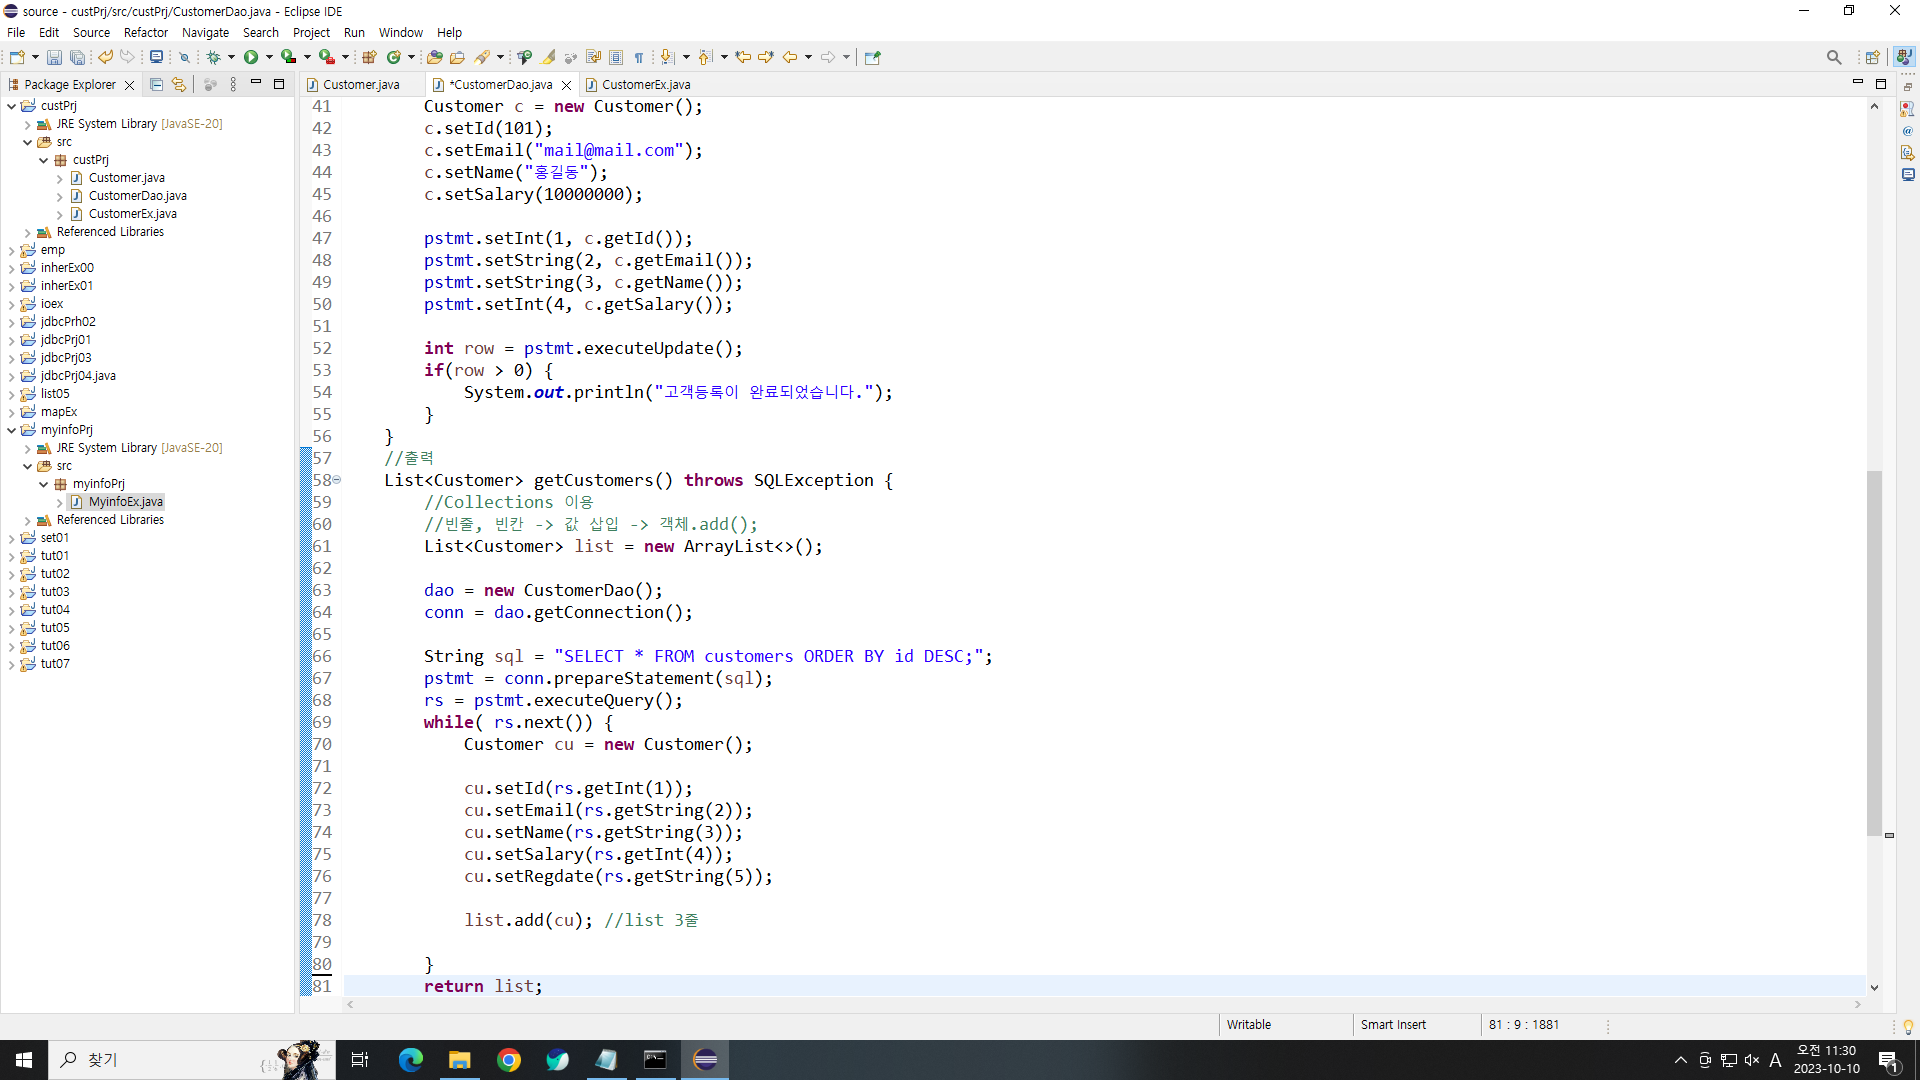The width and height of the screenshot is (1920, 1080).
Task: Toggle folding marker at line 58
Action: [x=337, y=480]
